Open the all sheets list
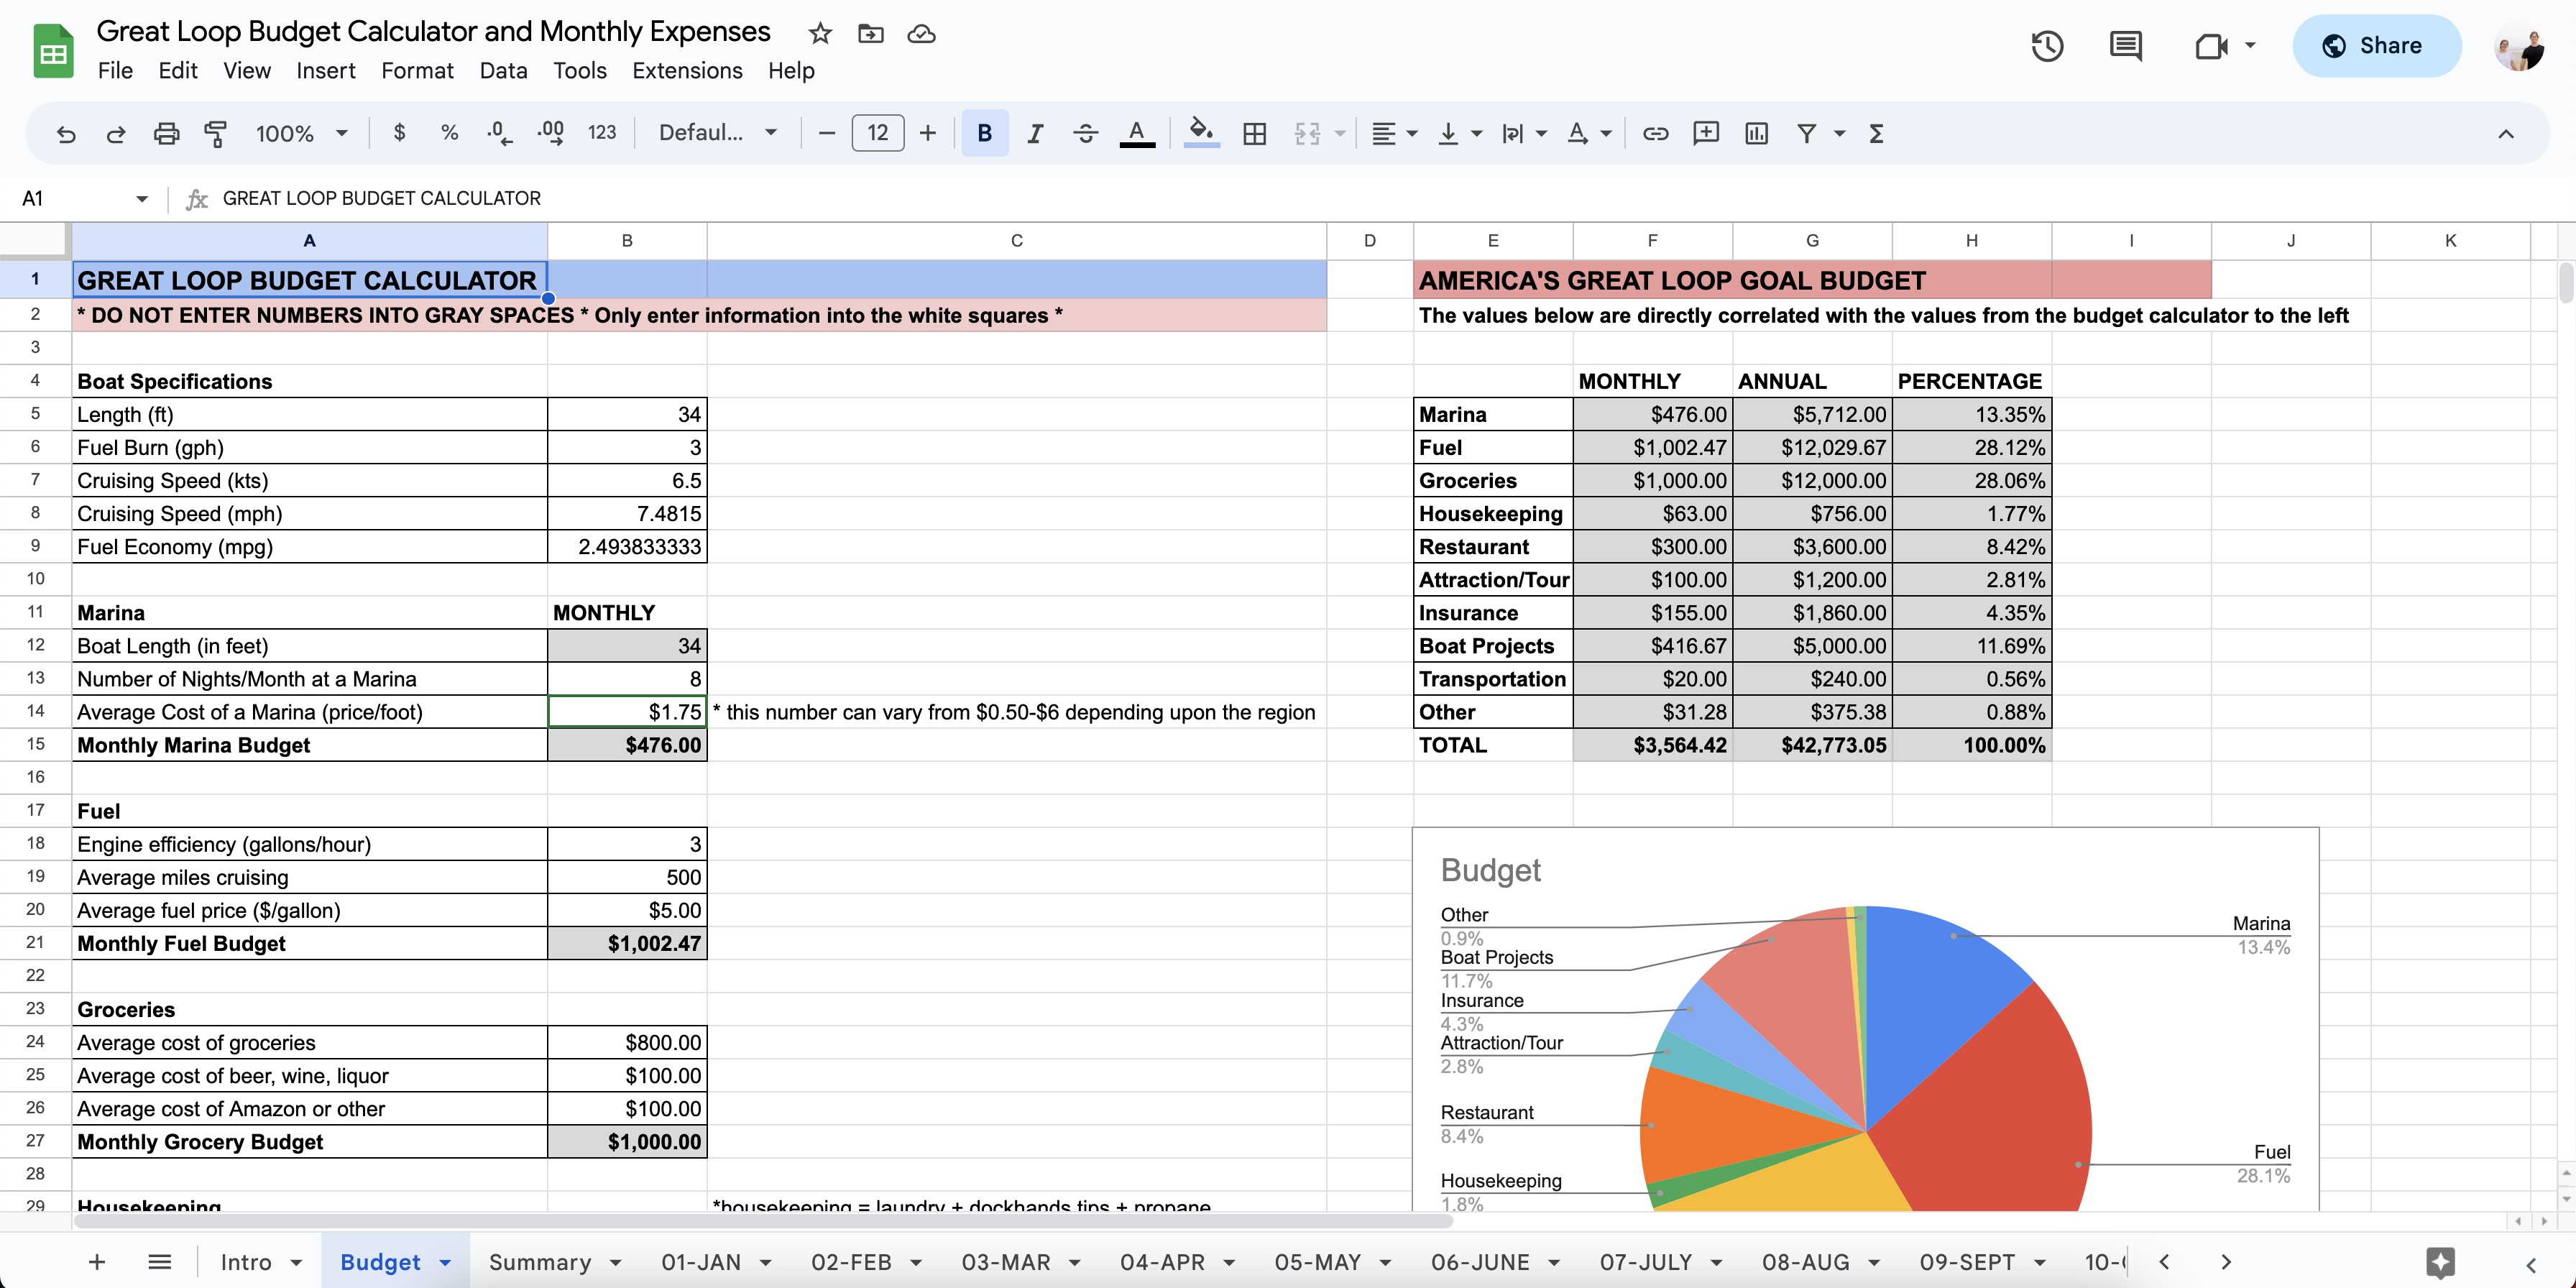Screen dimensions: 2576x1288 click(159, 1263)
